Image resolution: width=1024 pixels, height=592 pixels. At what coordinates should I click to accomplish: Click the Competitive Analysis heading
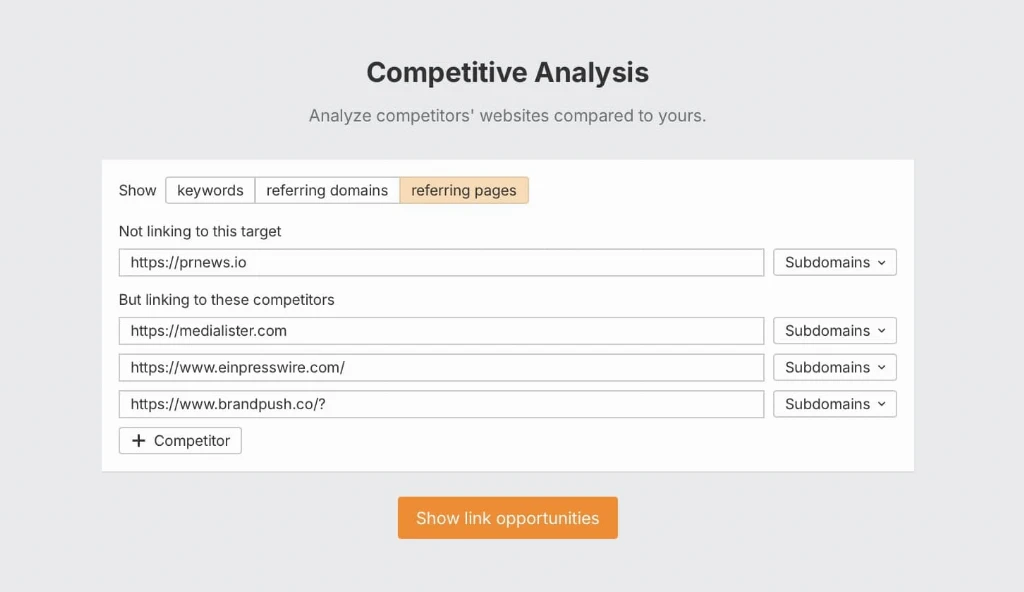pyautogui.click(x=507, y=73)
